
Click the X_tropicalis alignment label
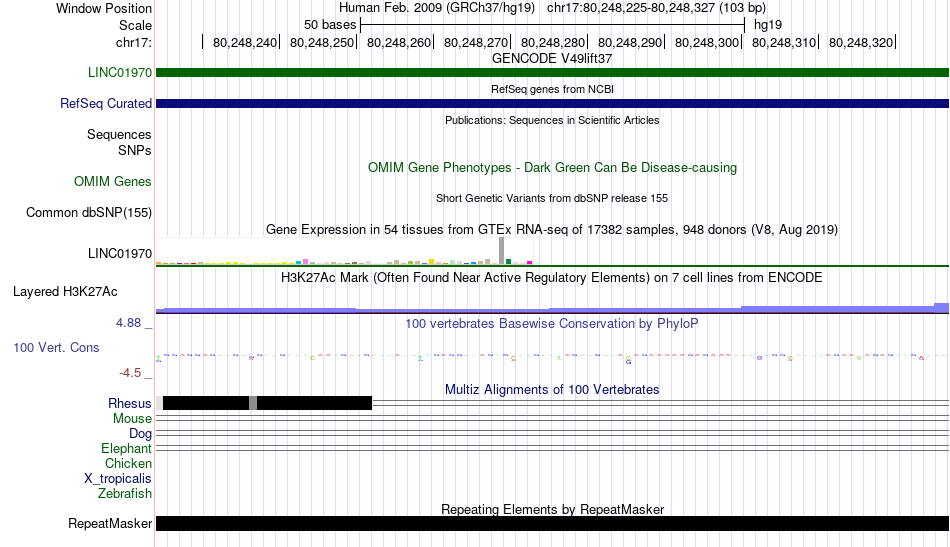118,479
